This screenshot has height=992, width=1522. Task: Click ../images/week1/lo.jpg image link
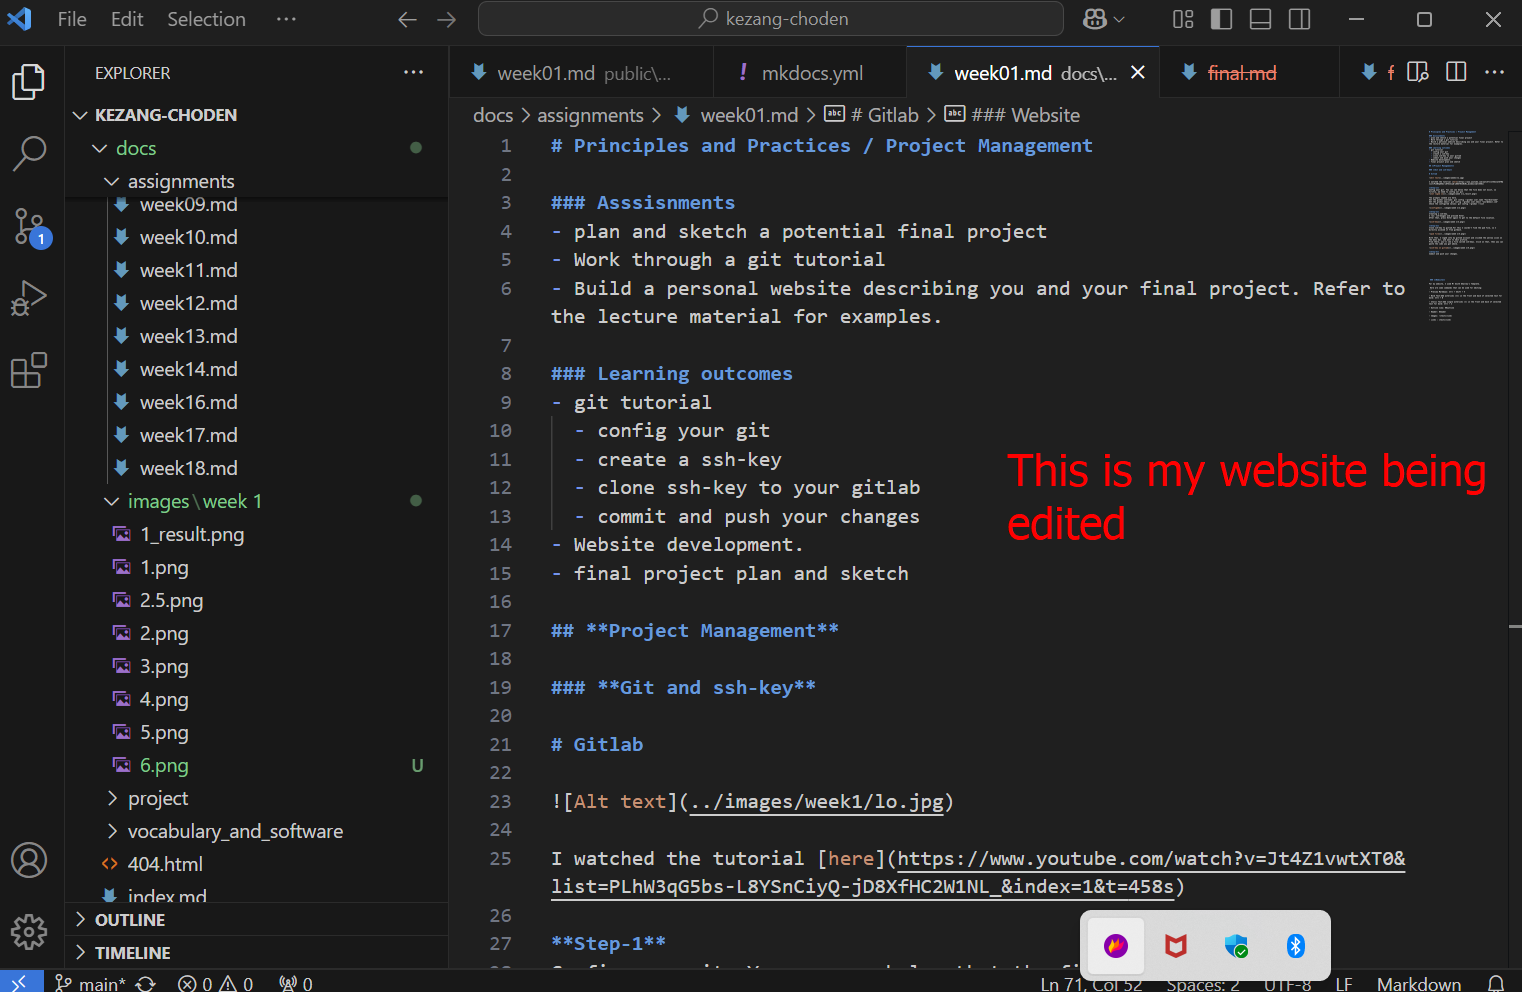[817, 802]
